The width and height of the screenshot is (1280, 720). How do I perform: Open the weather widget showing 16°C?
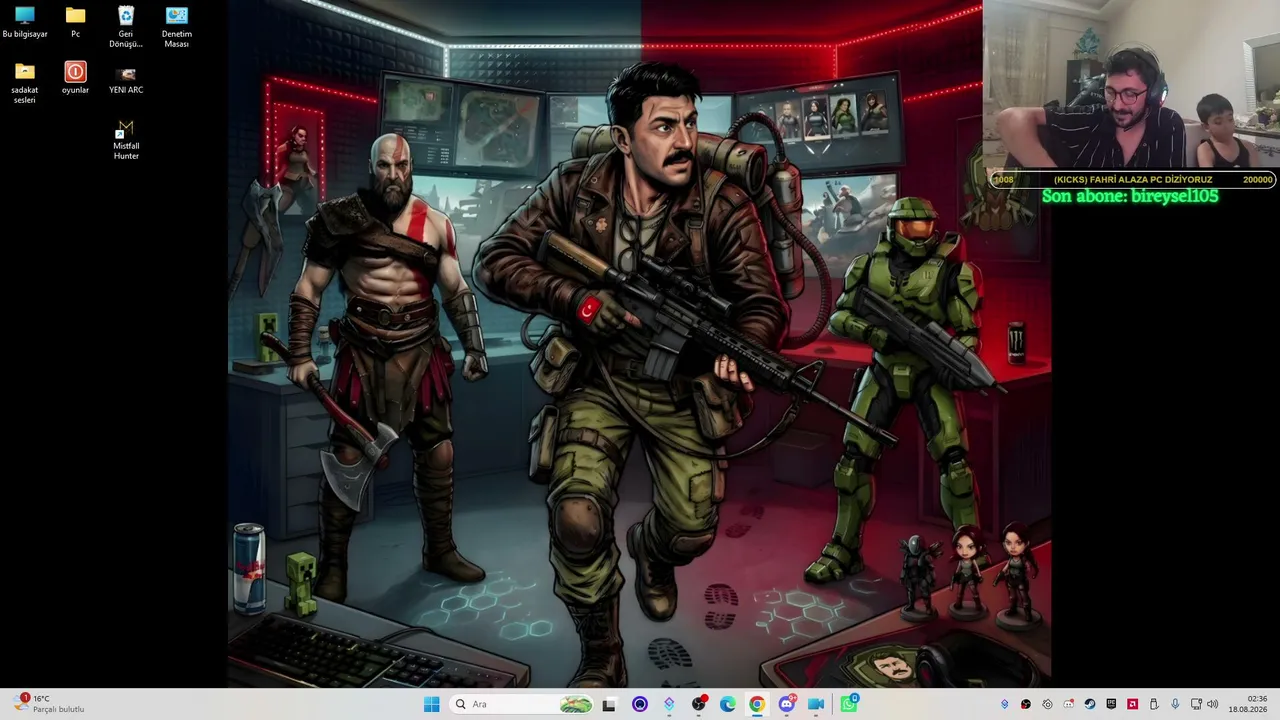(50, 704)
